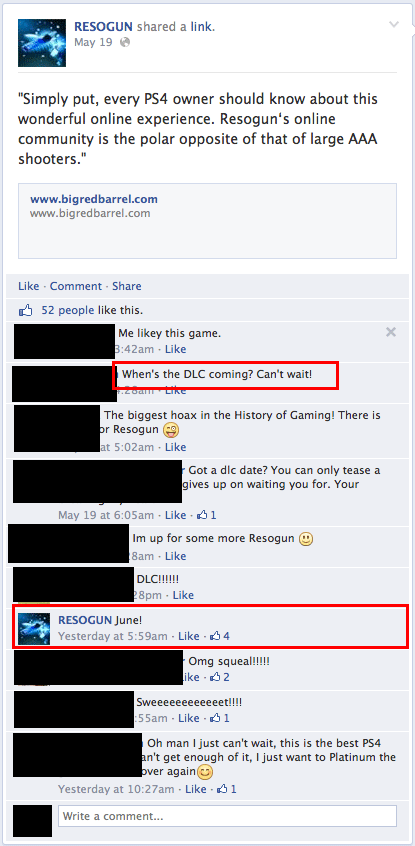Open the 'May 19' post timestamp
415x846 pixels.
(93, 42)
